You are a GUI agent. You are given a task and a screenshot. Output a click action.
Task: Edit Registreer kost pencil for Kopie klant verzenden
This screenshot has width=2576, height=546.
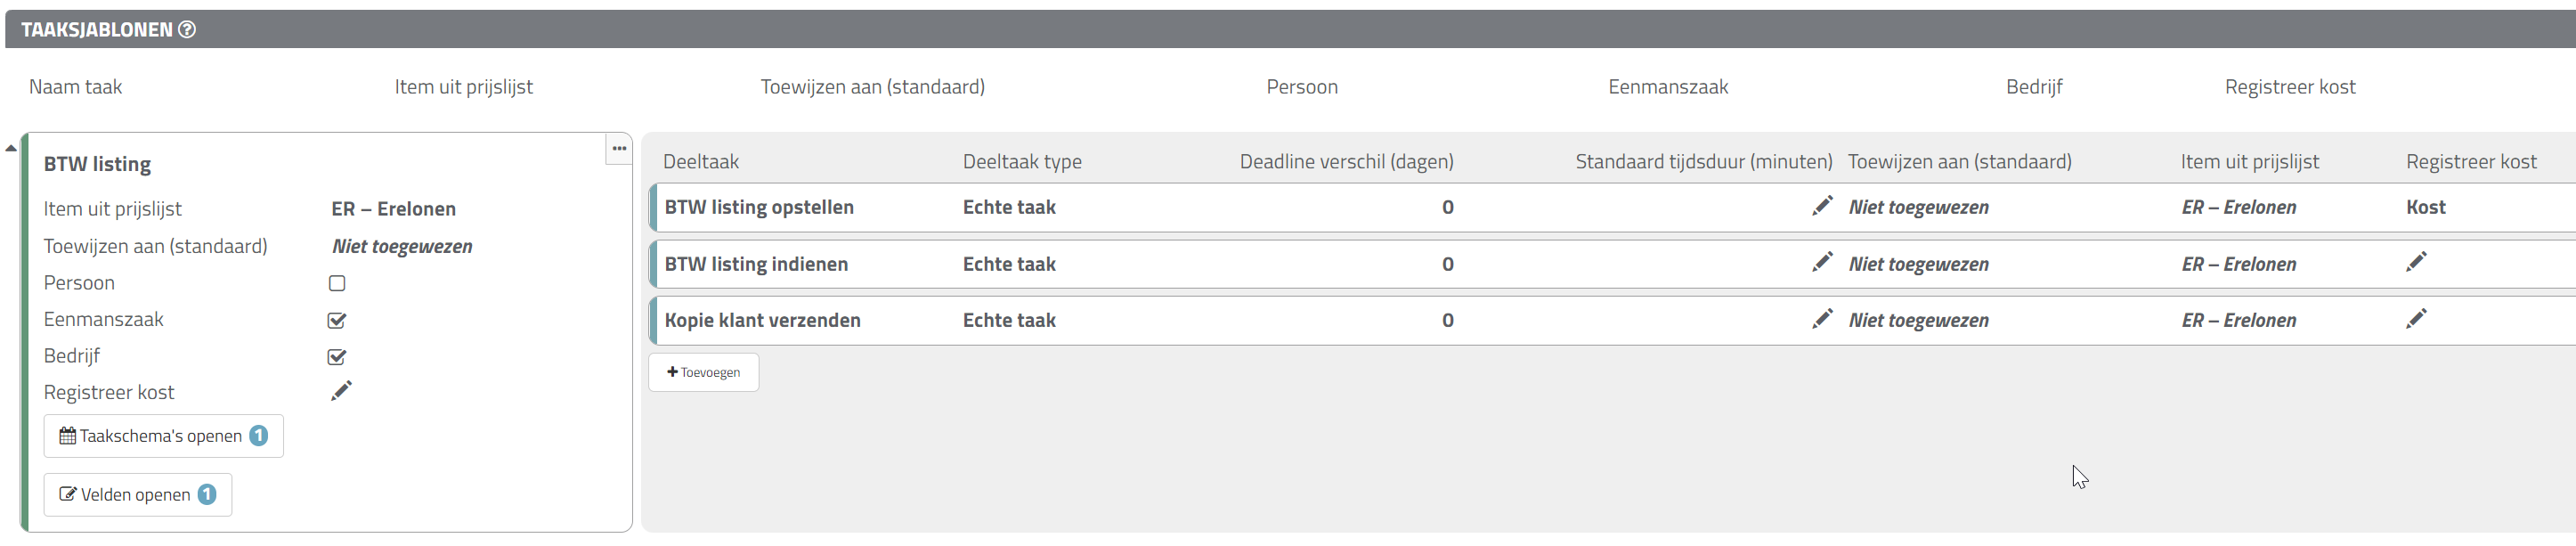(x=2416, y=319)
